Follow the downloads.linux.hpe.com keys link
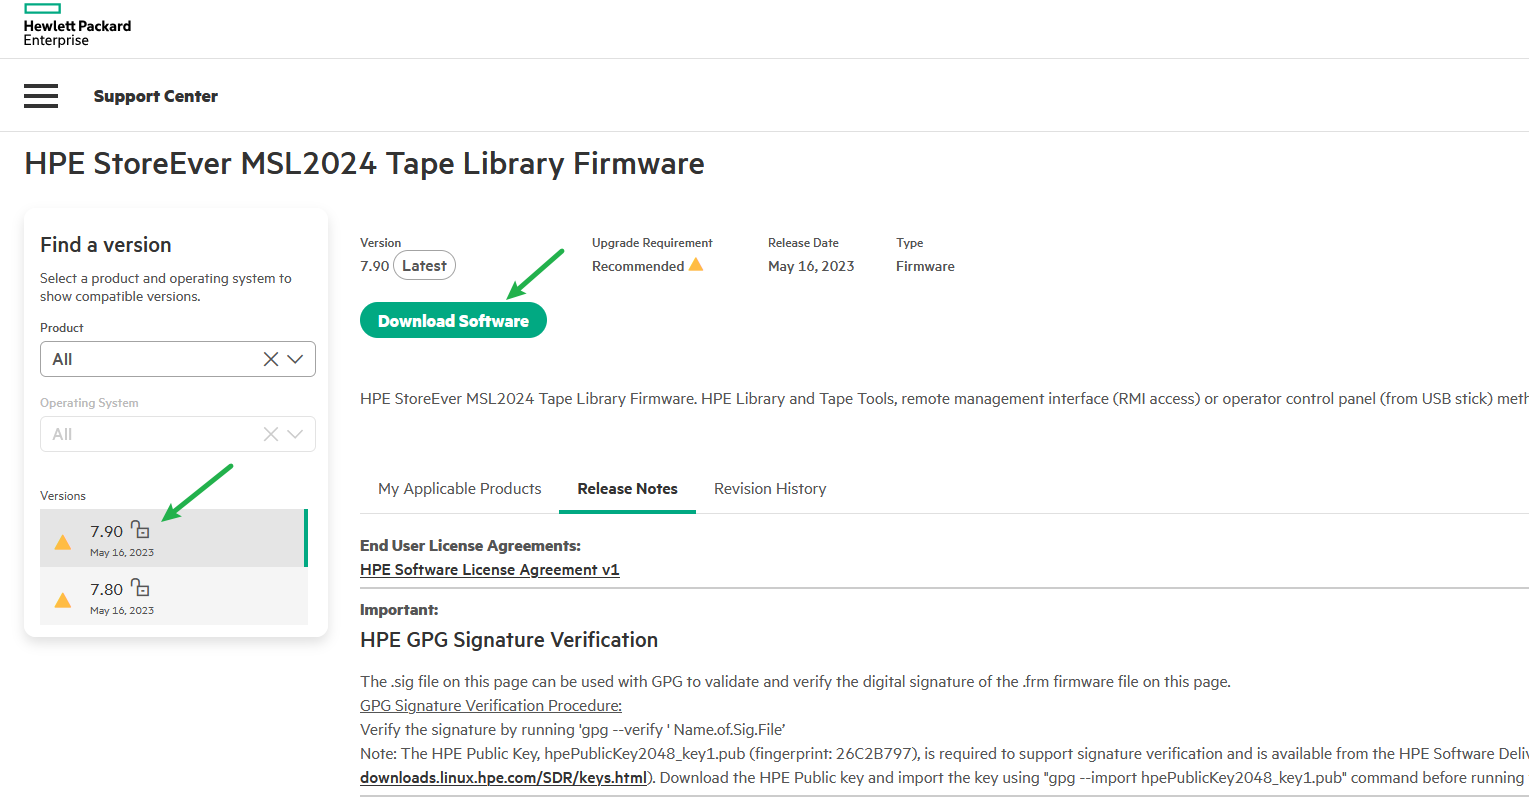Viewport: 1529px width, 810px height. click(x=503, y=778)
